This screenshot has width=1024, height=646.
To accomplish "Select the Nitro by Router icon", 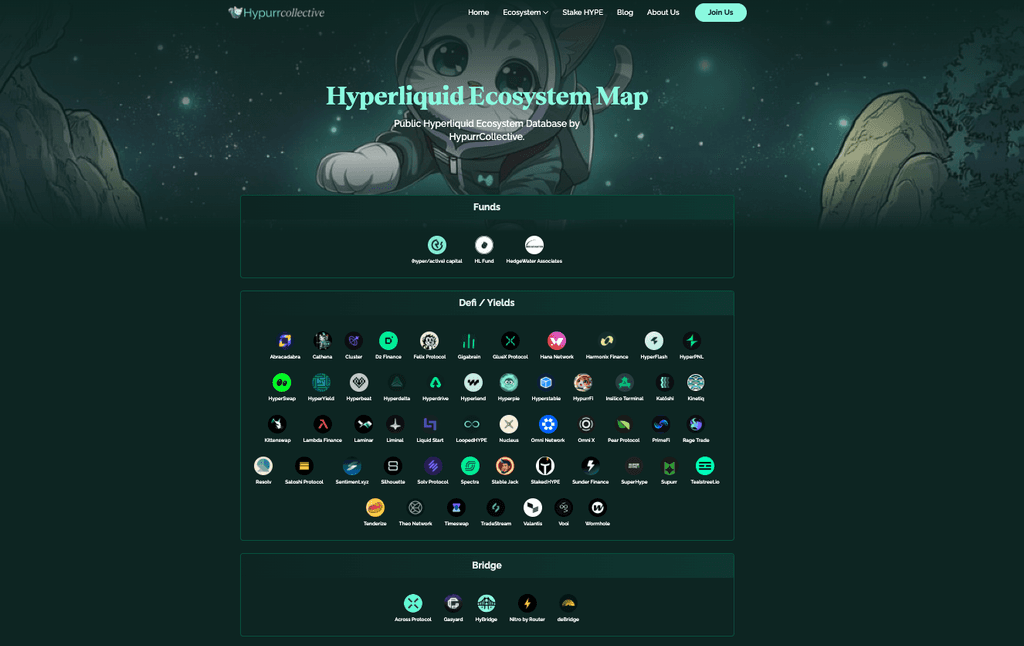I will [527, 601].
